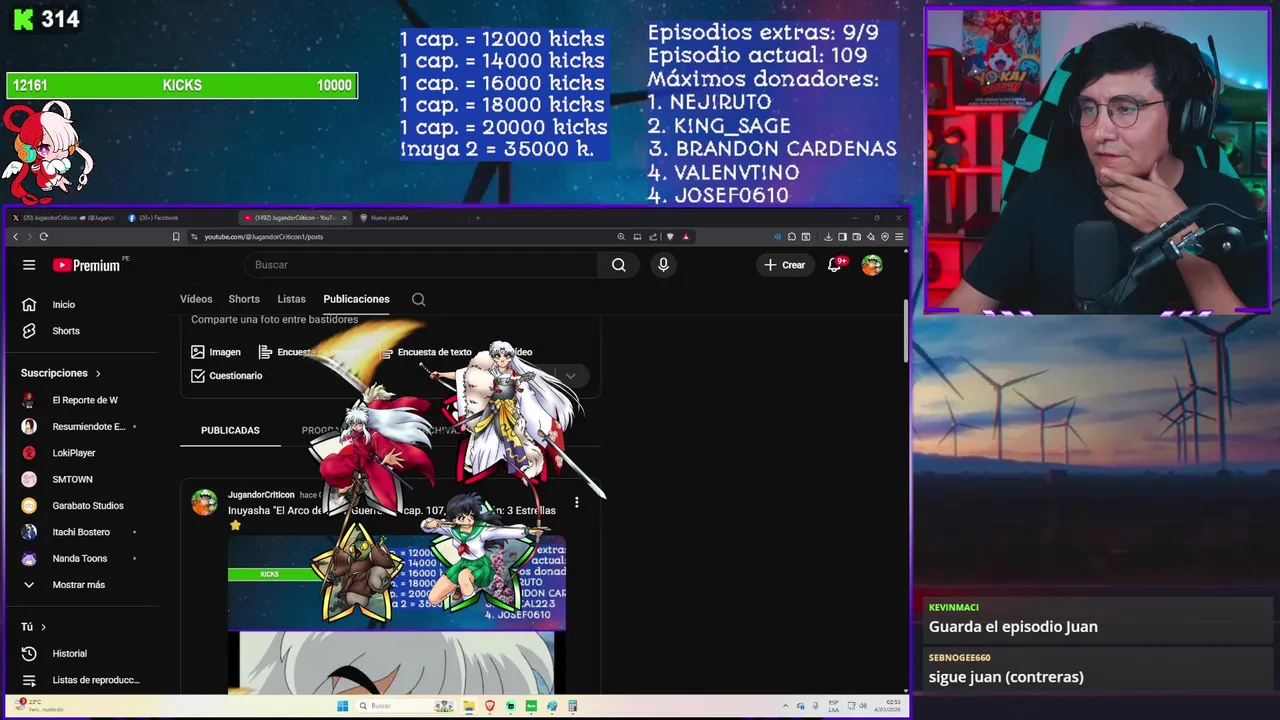Click the browser address bar URL

click(x=264, y=237)
